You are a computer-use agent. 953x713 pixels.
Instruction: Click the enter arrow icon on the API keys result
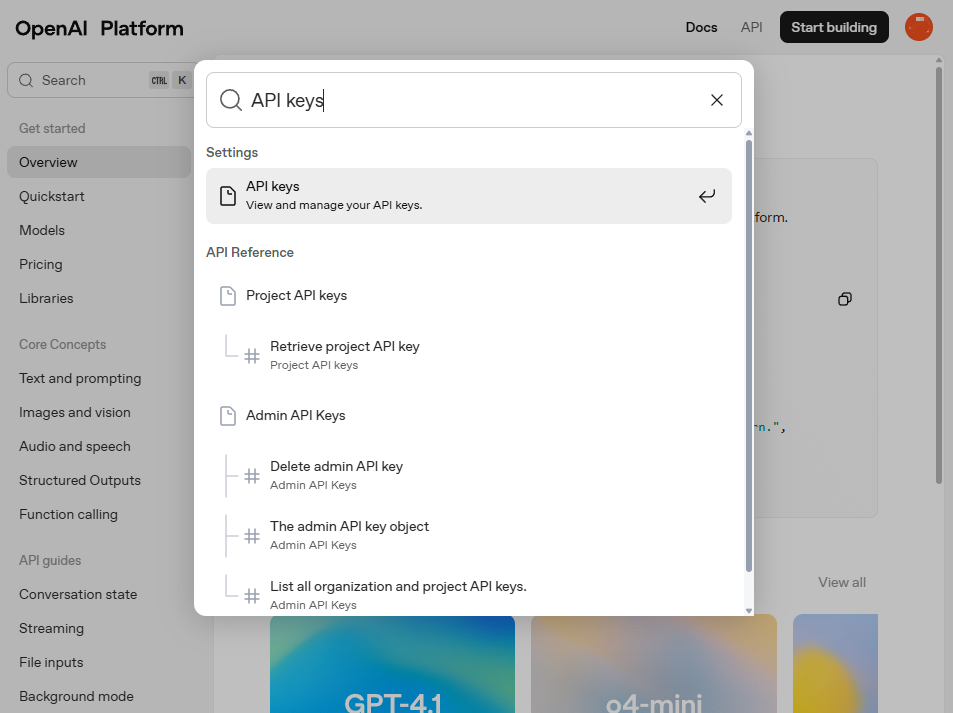click(x=706, y=196)
